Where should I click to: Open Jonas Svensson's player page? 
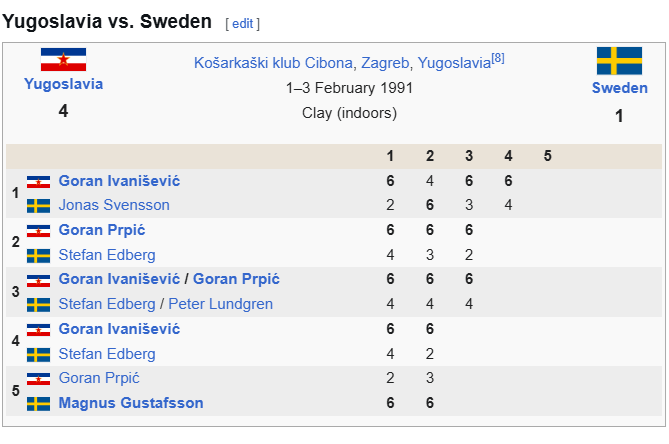(114, 205)
